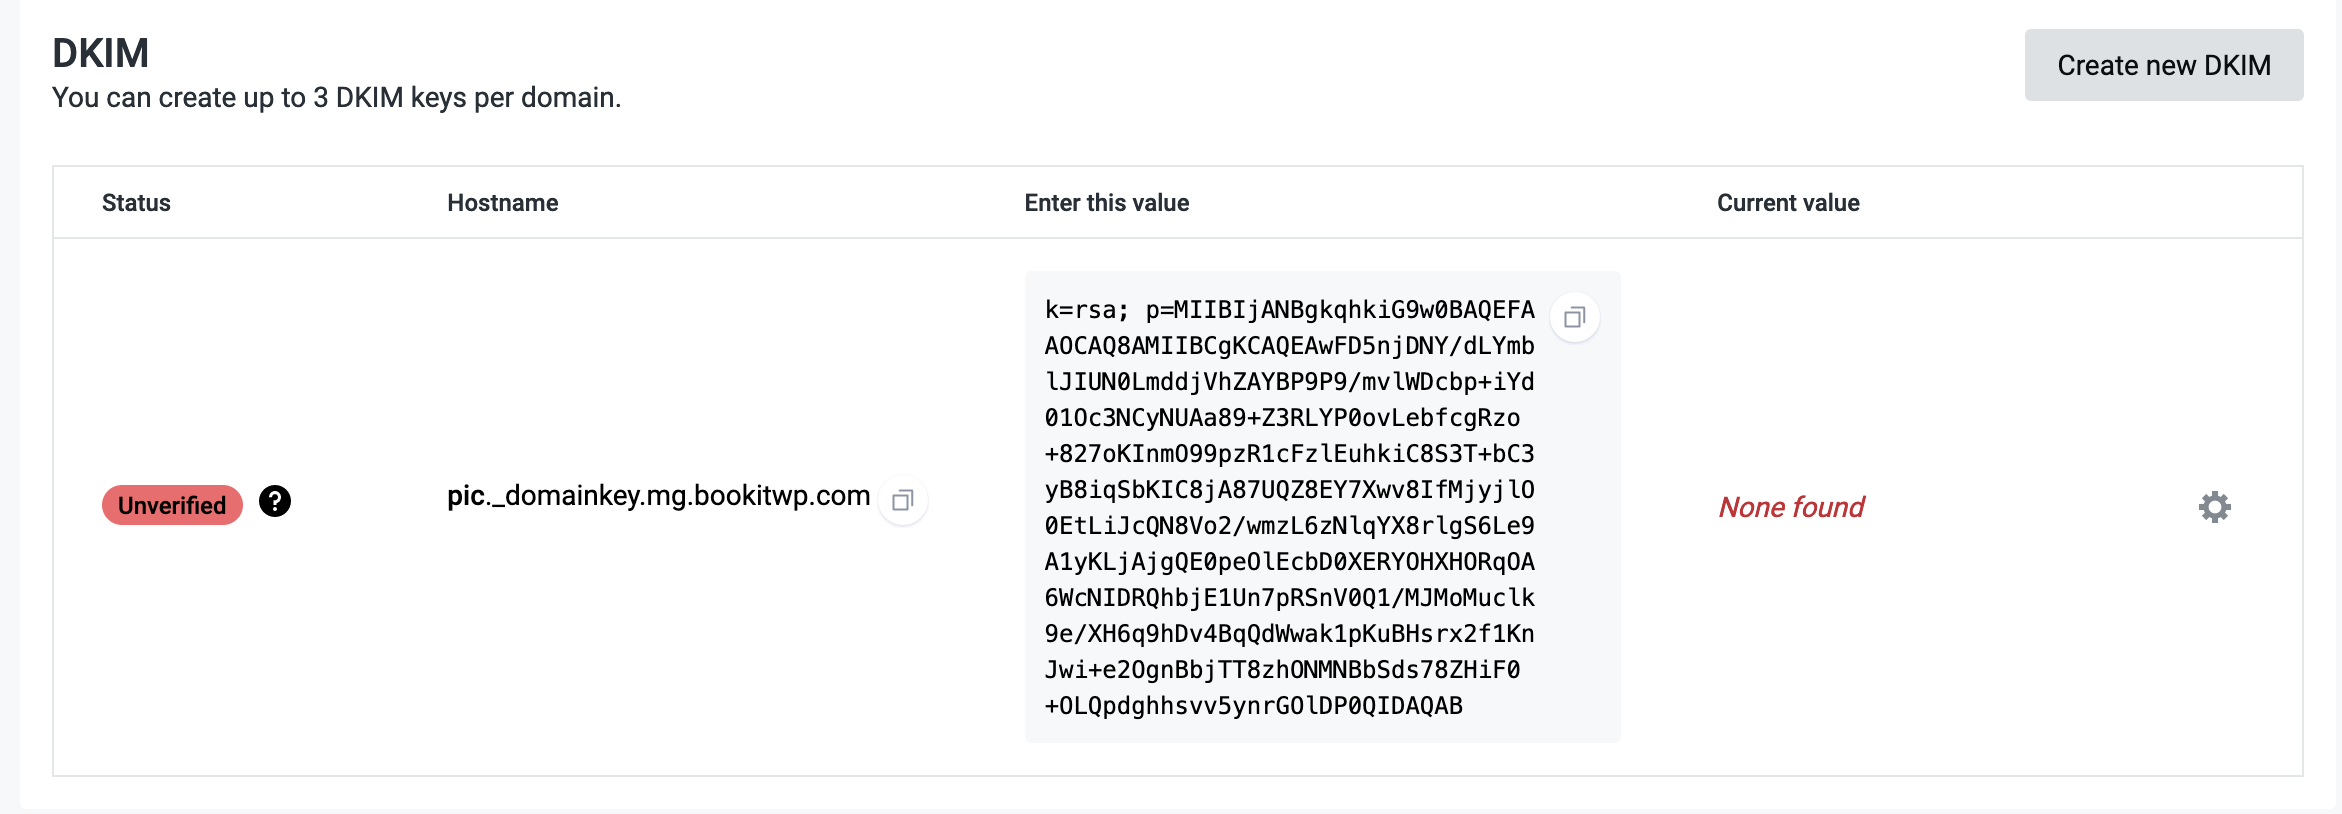Copy the pic._domainkey.mg.bookitwp.com hostname
Image resolution: width=2342 pixels, height=814 pixels.
902,501
